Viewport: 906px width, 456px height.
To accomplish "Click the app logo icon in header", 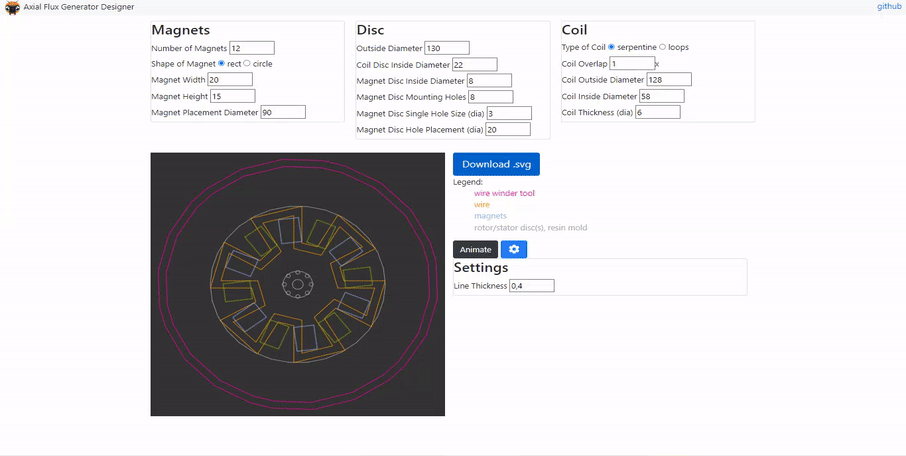I will coord(12,8).
